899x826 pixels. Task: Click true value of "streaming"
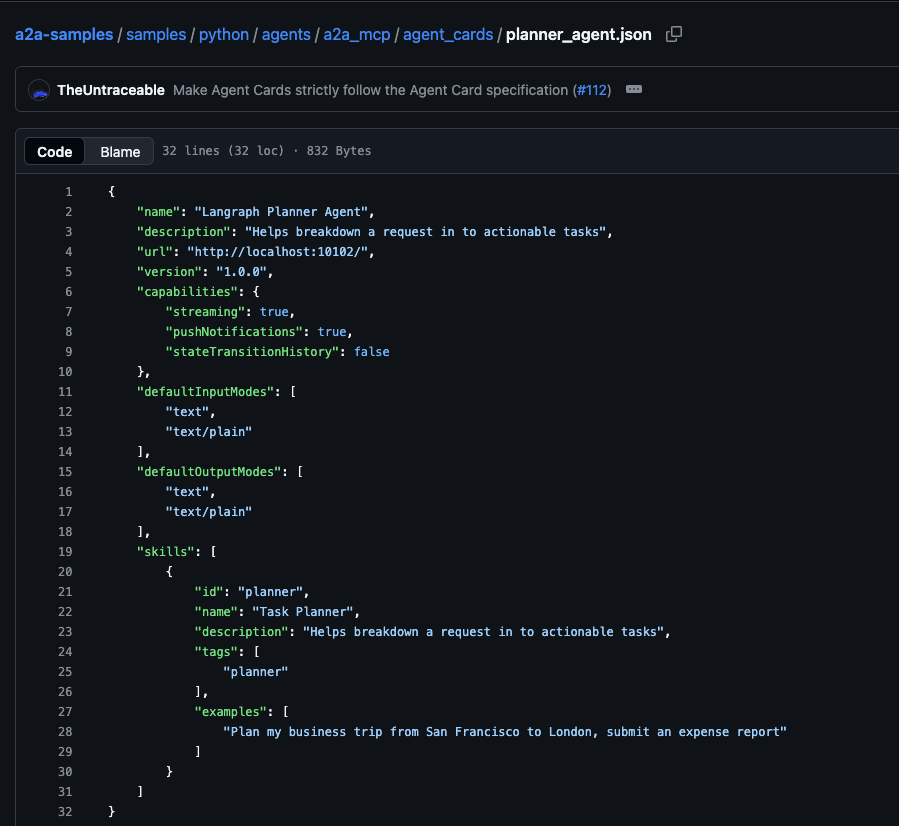274,312
